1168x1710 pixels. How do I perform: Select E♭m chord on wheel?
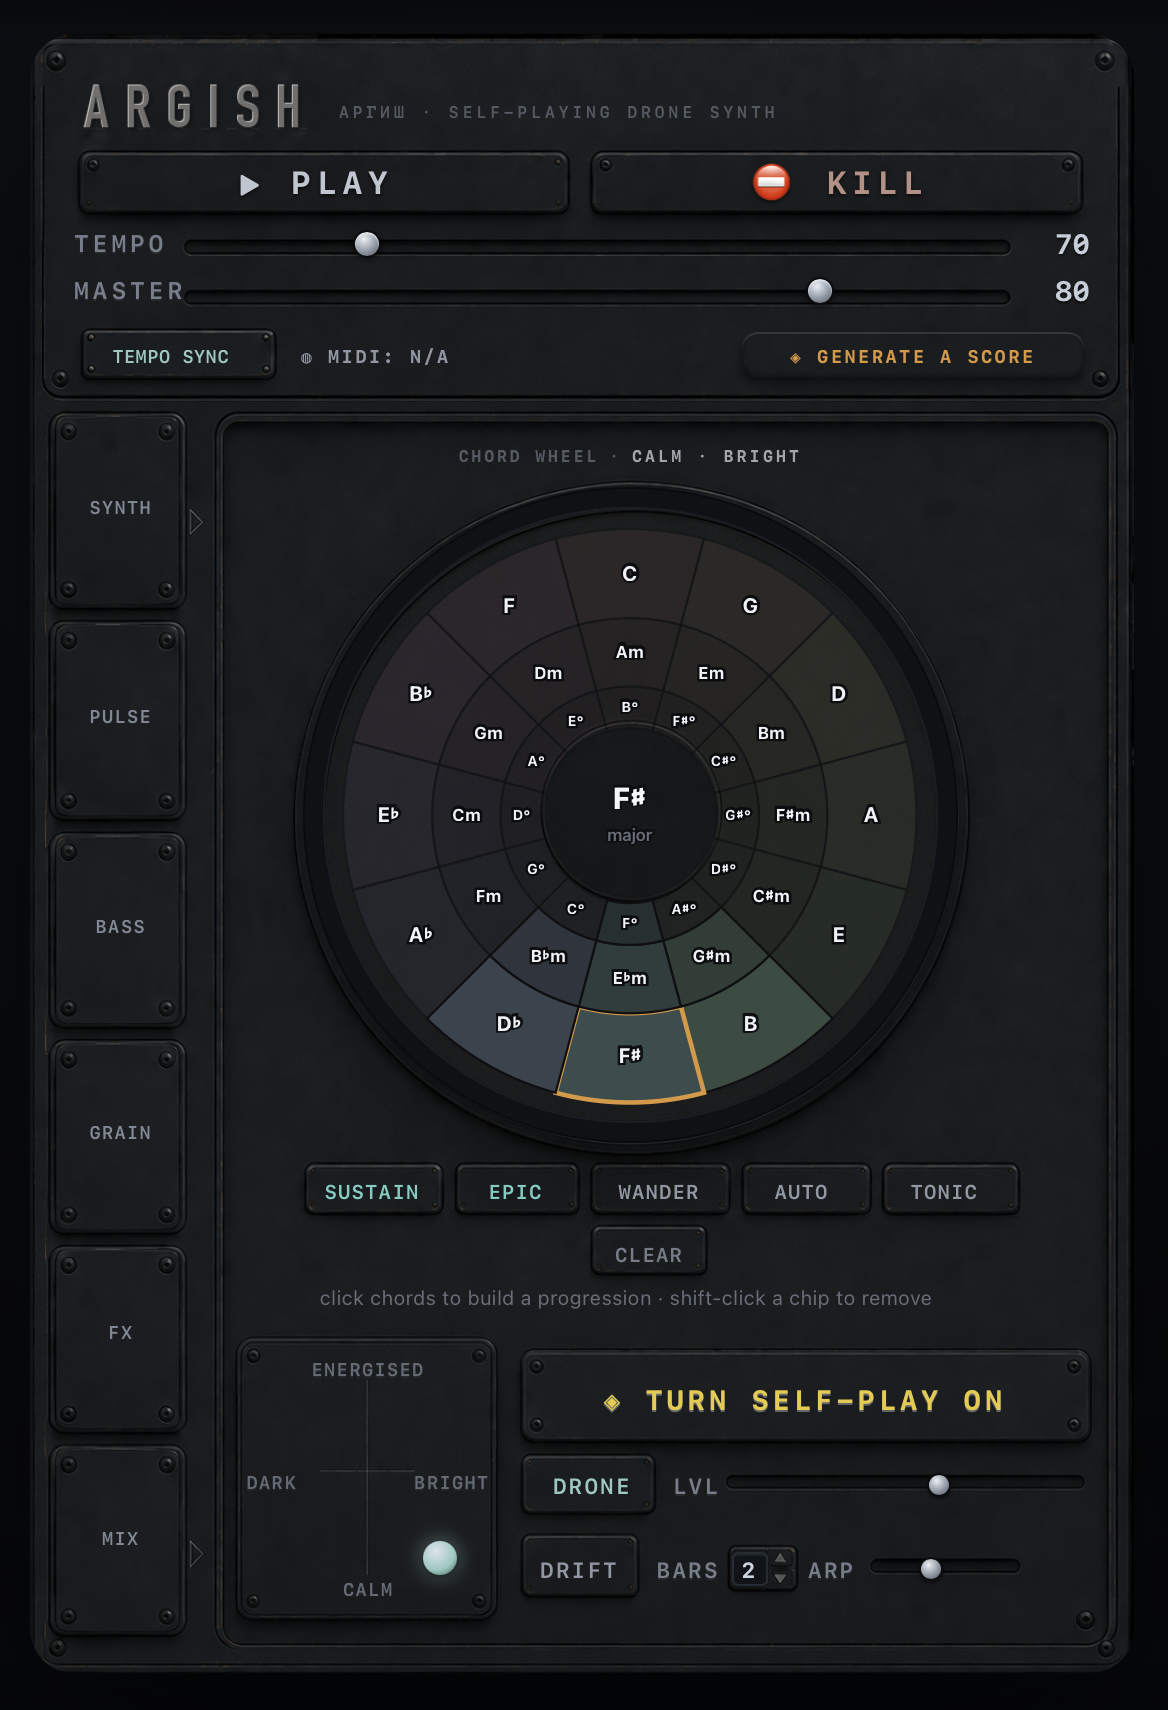coord(630,978)
